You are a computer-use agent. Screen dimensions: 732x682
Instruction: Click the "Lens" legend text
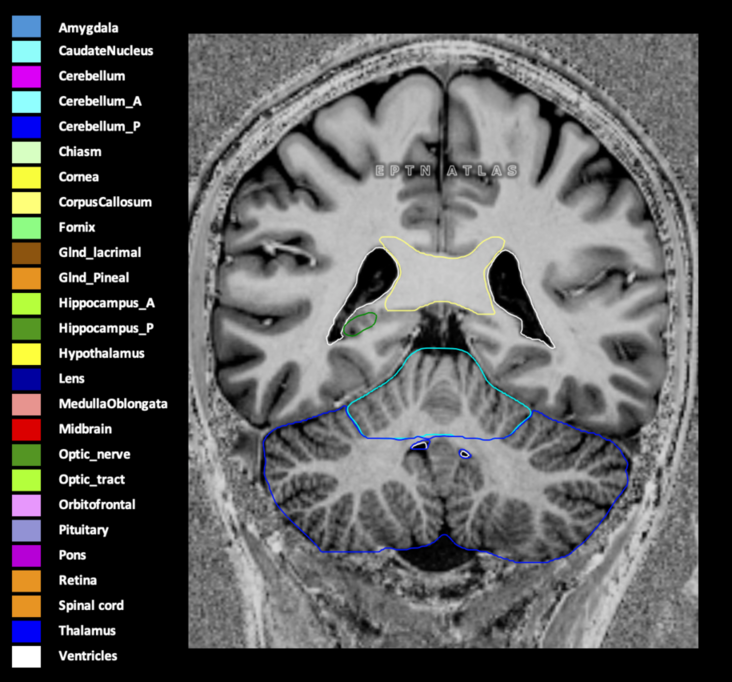[x=71, y=379]
